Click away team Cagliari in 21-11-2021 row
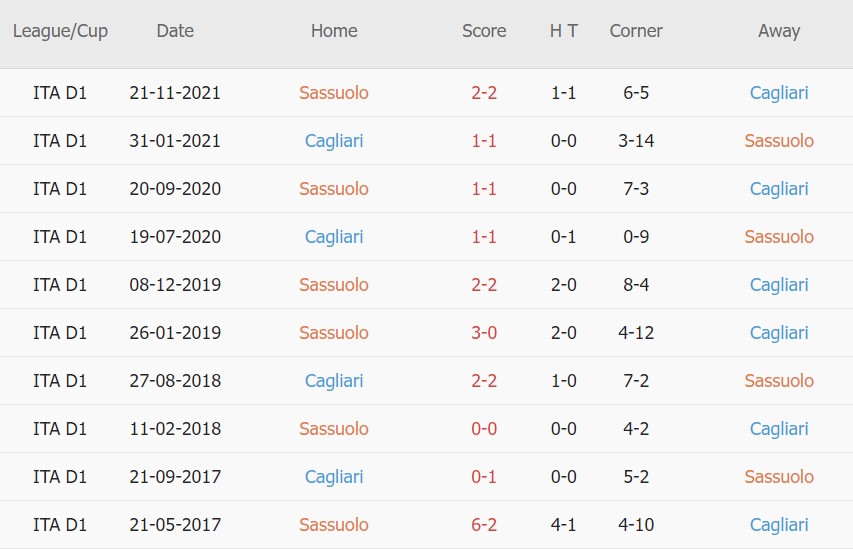Viewport: 853px width, 549px height. pos(779,93)
